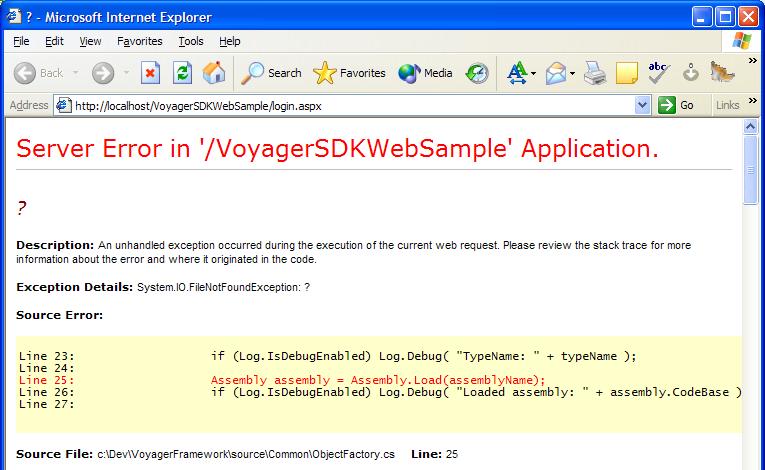The image size is (765, 470).
Task: Click the yellow note icon
Action: pos(627,73)
